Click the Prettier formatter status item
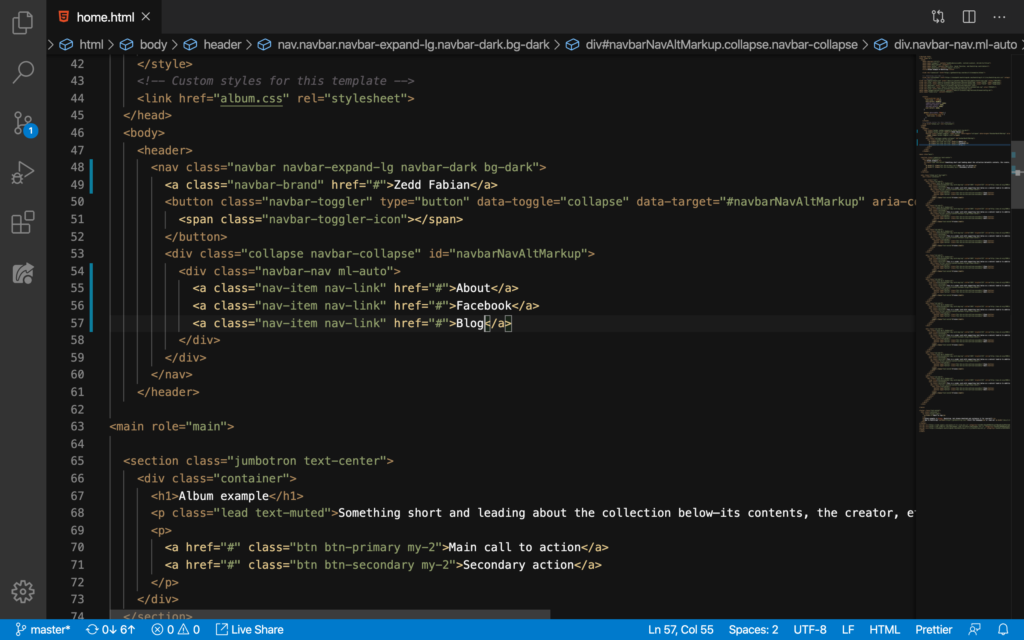 (933, 630)
